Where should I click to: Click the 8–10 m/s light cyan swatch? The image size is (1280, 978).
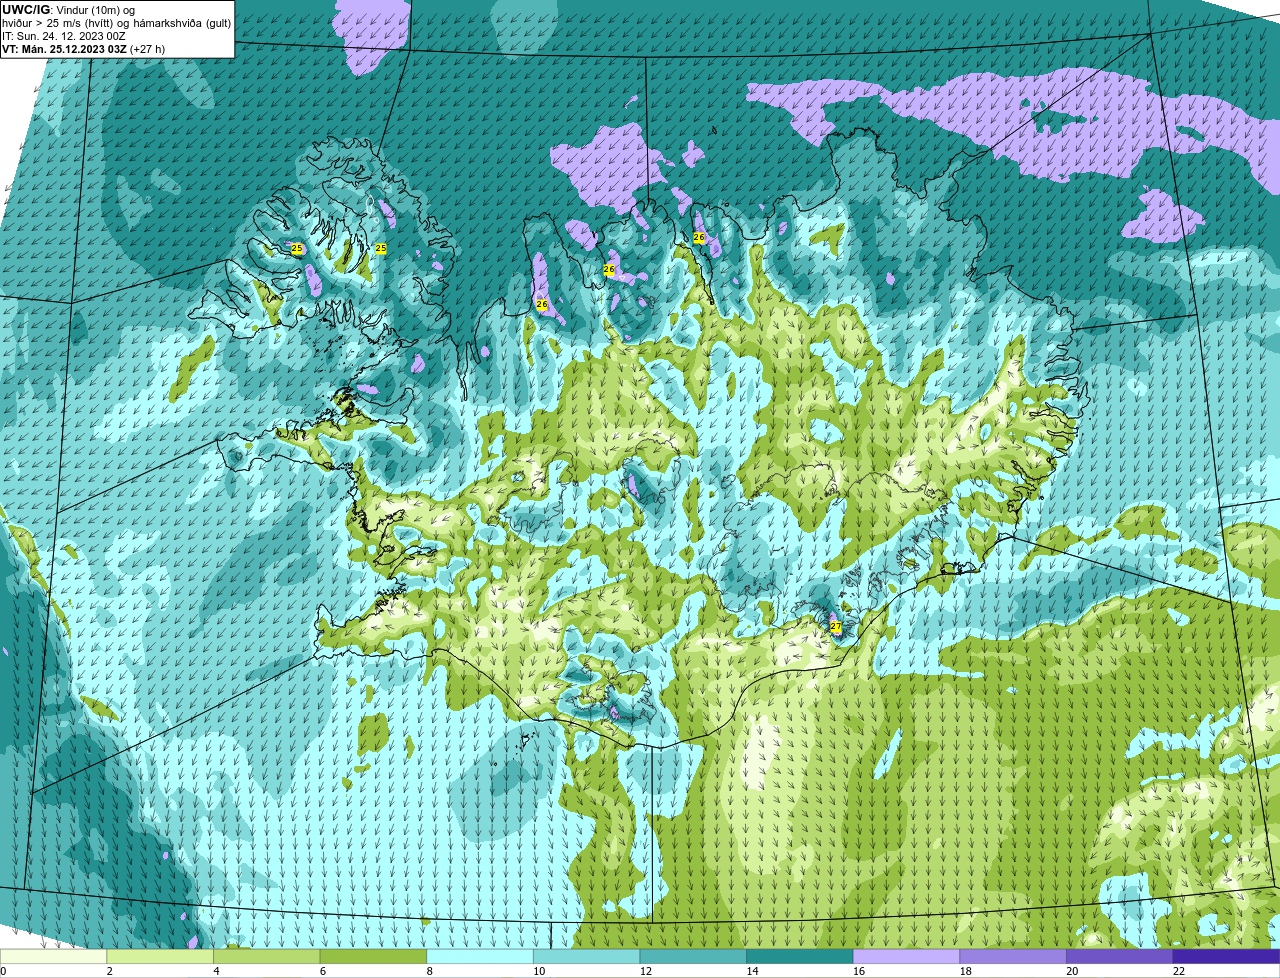tap(480, 957)
